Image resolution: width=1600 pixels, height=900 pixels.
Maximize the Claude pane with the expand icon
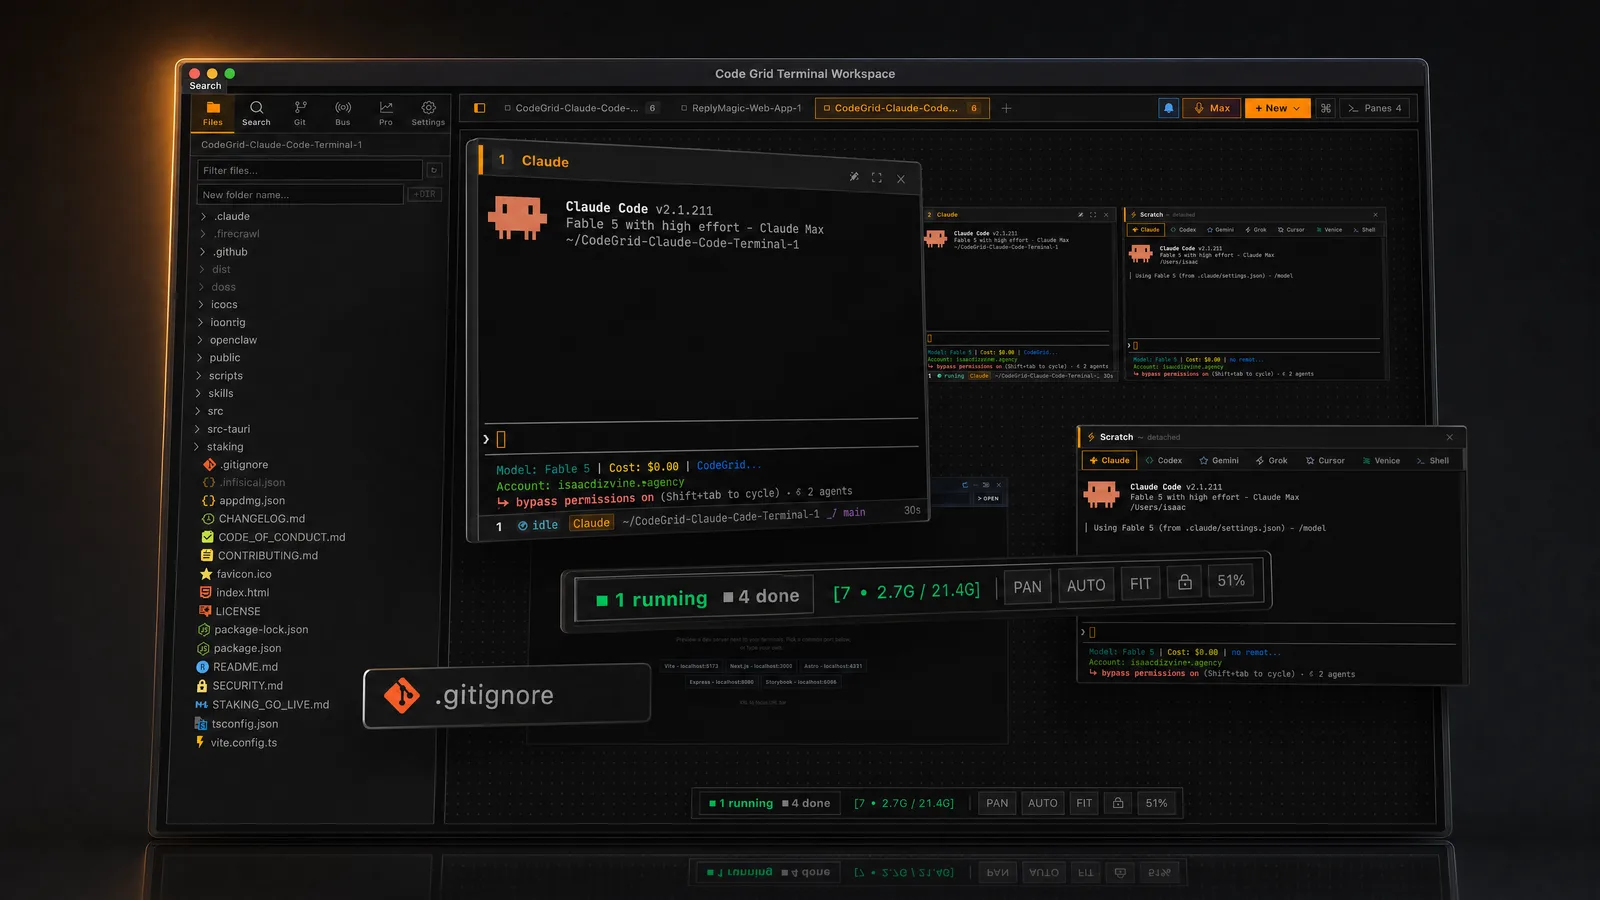click(877, 177)
